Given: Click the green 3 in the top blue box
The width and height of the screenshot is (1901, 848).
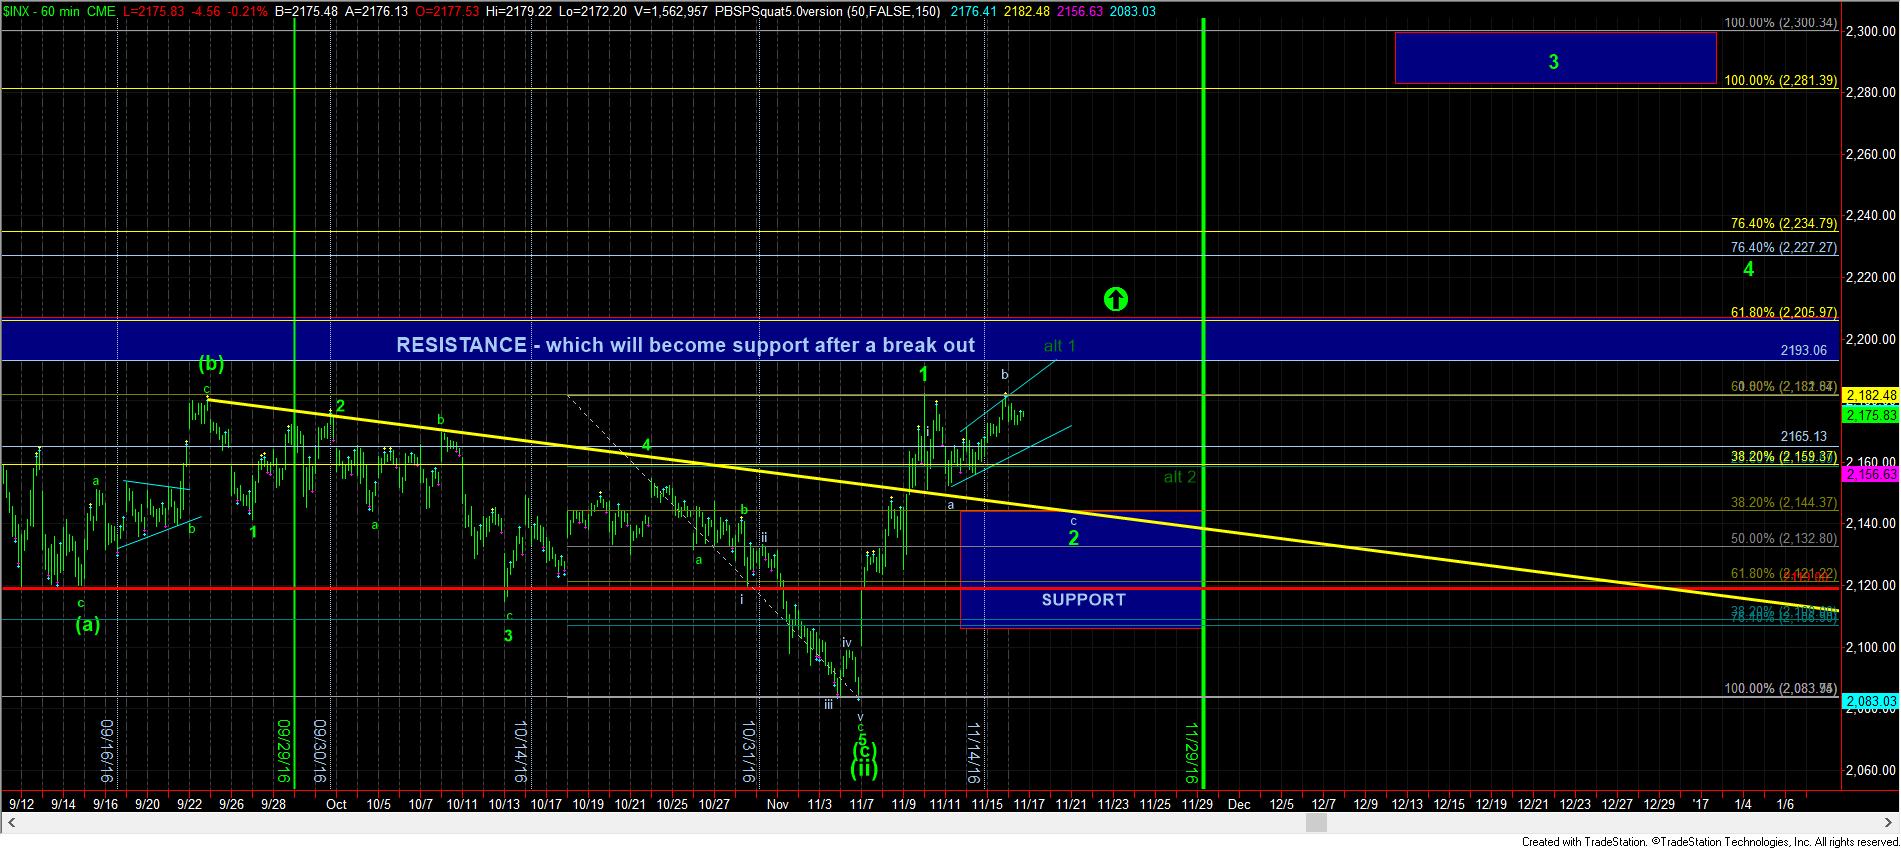Looking at the screenshot, I should (1553, 62).
